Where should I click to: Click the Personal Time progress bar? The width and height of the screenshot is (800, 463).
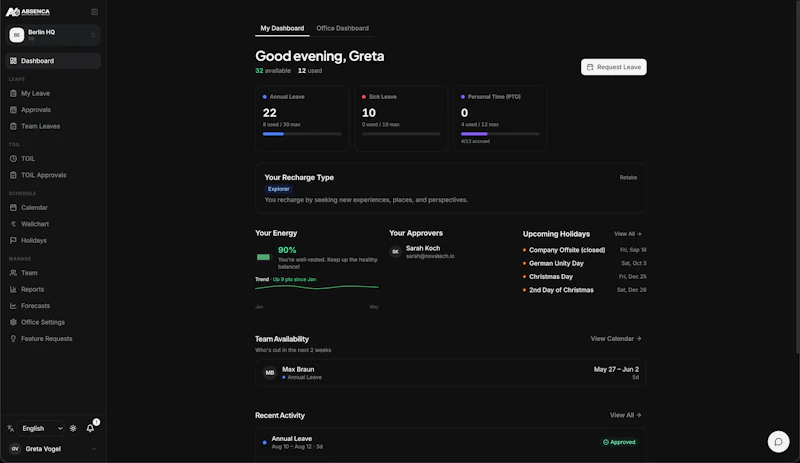click(x=500, y=134)
